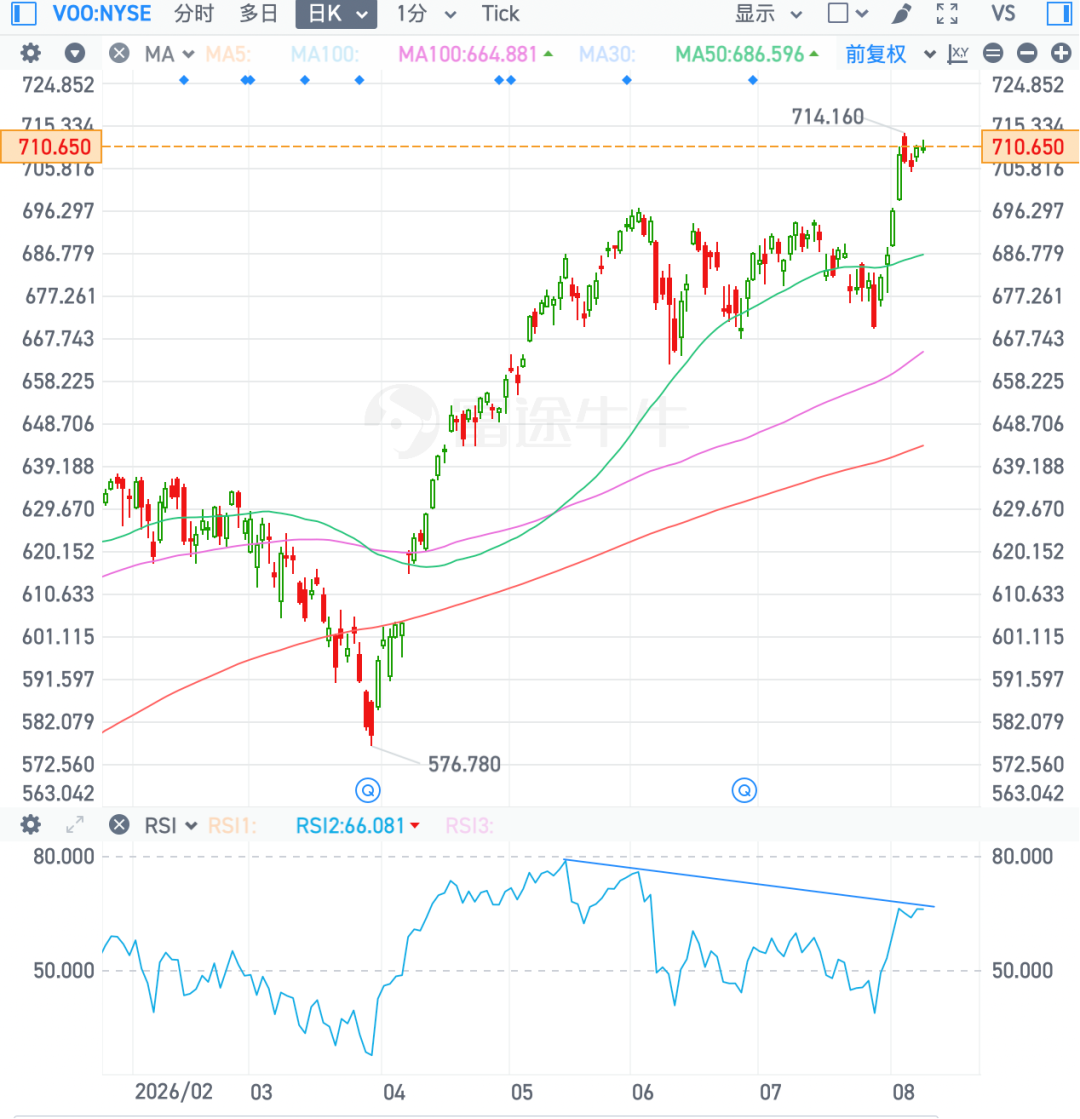1080x1119 pixels.
Task: Select the drawing pen tool
Action: 902,14
